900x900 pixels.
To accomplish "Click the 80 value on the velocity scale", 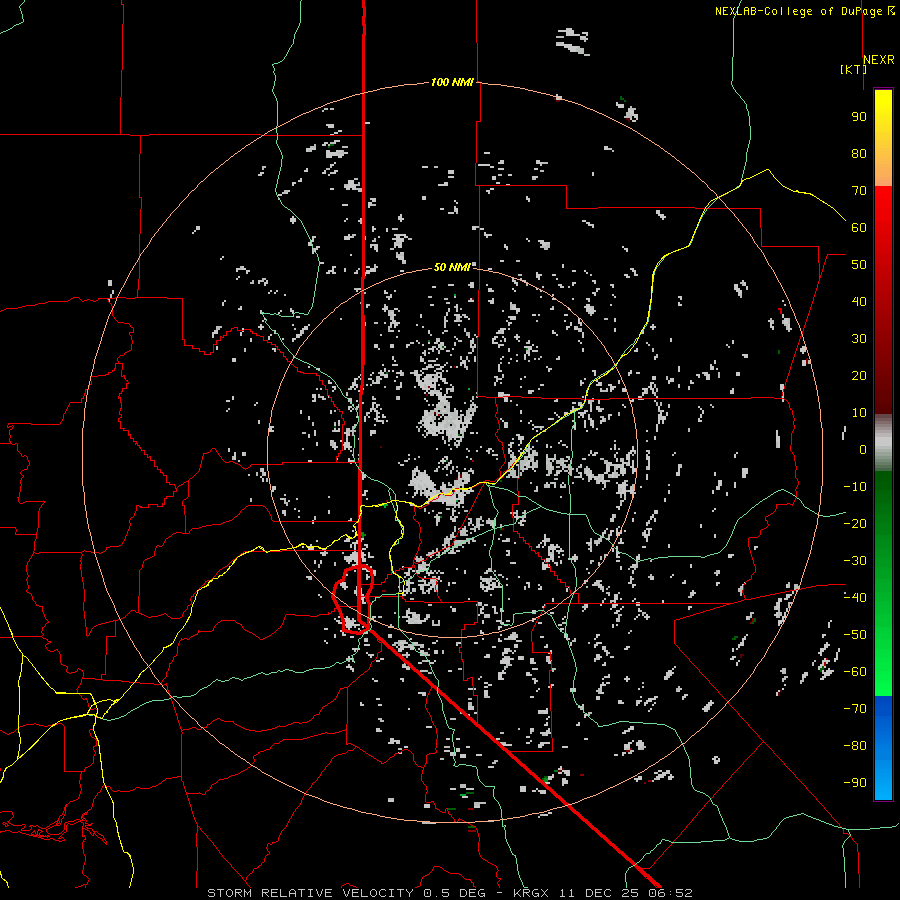I will [859, 153].
